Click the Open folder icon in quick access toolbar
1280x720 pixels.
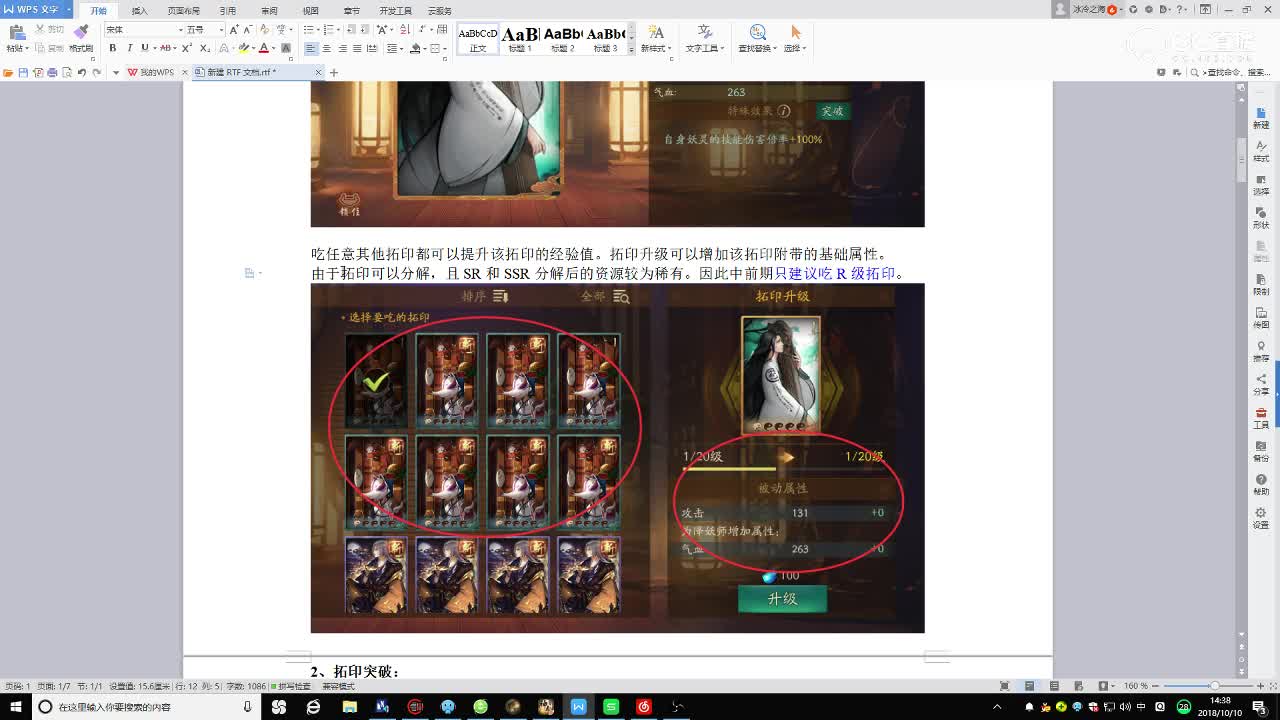8,72
